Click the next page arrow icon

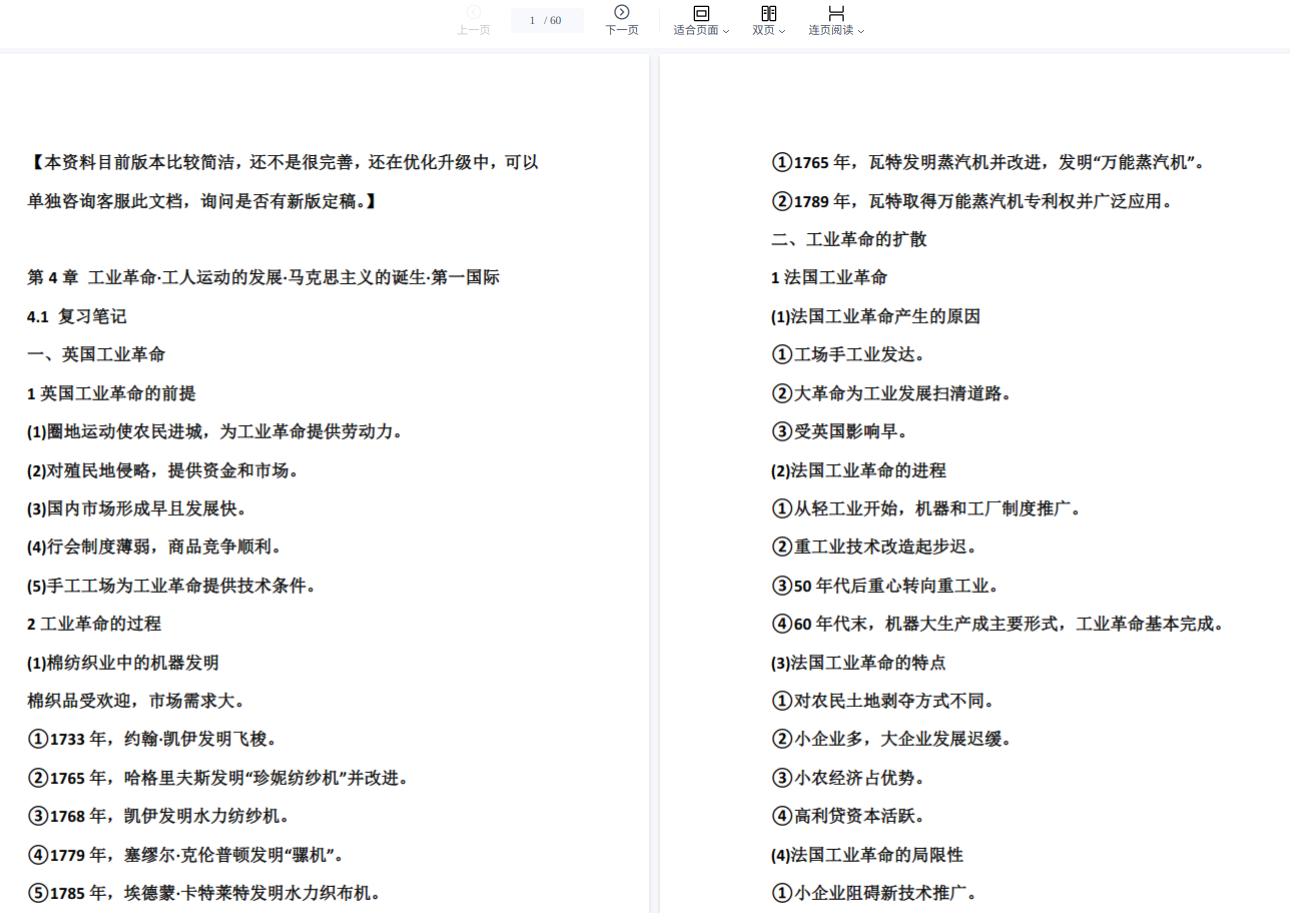point(621,12)
